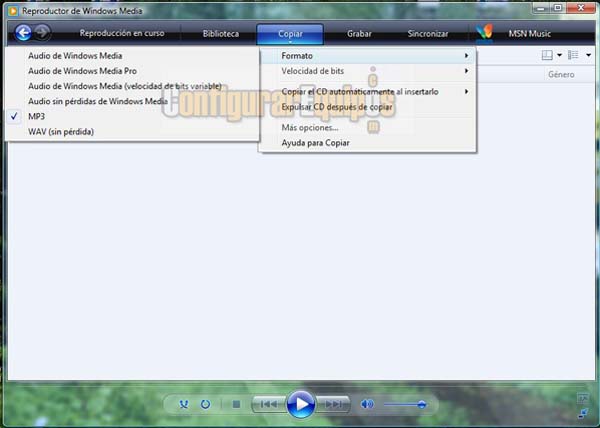This screenshot has height=428, width=600.
Task: Open the dropdown arrow under Copiar tab
Action: (290, 42)
